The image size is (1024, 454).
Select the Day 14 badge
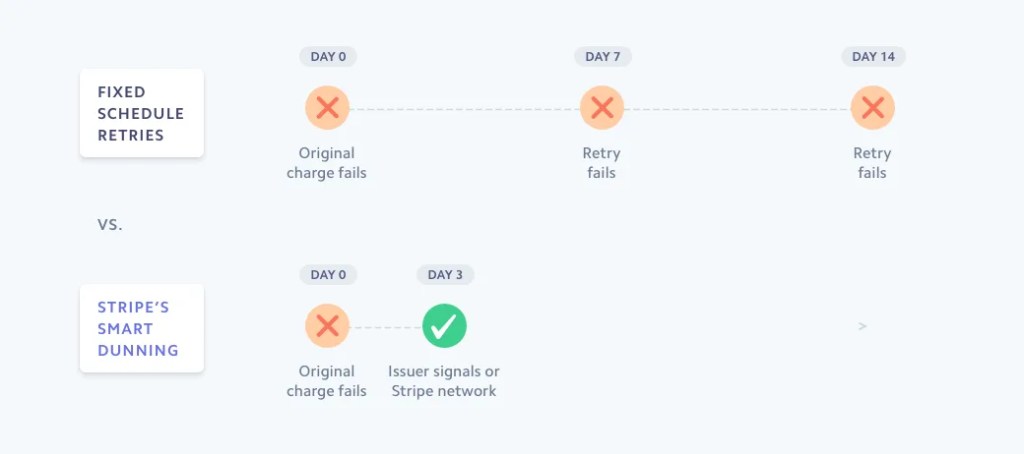point(873,57)
